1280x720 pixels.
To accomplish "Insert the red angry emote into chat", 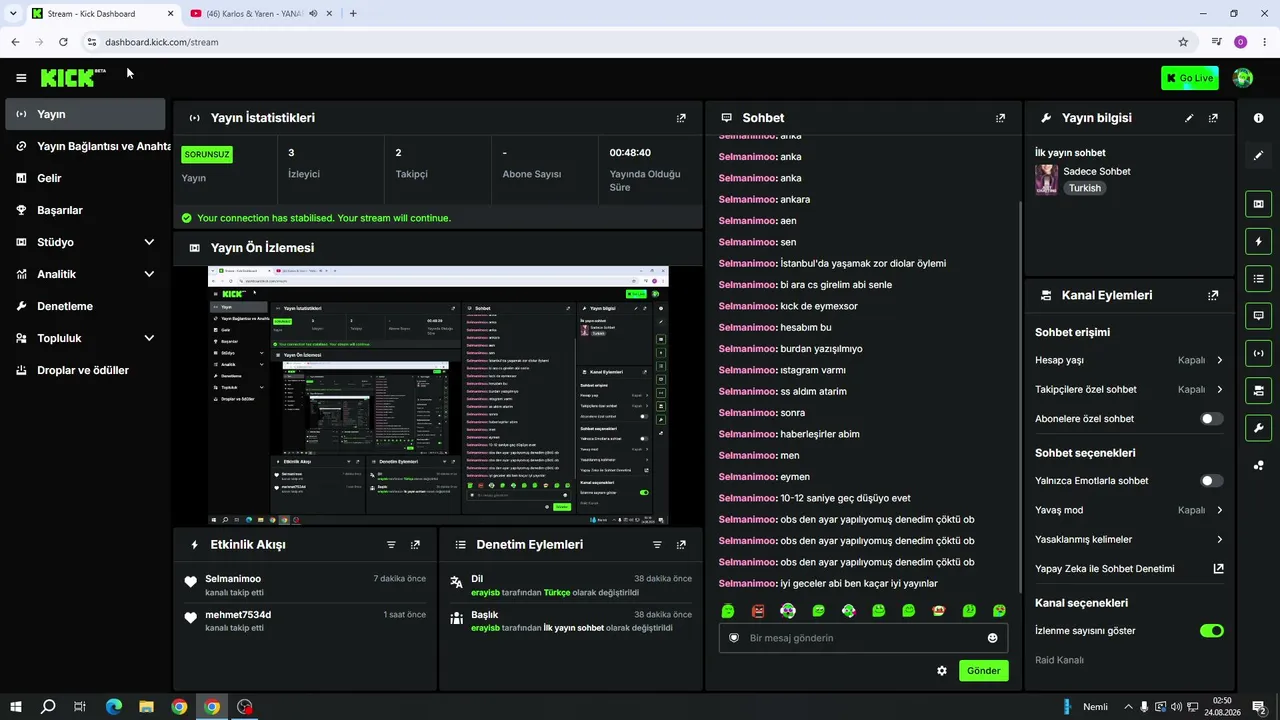I will pos(758,611).
